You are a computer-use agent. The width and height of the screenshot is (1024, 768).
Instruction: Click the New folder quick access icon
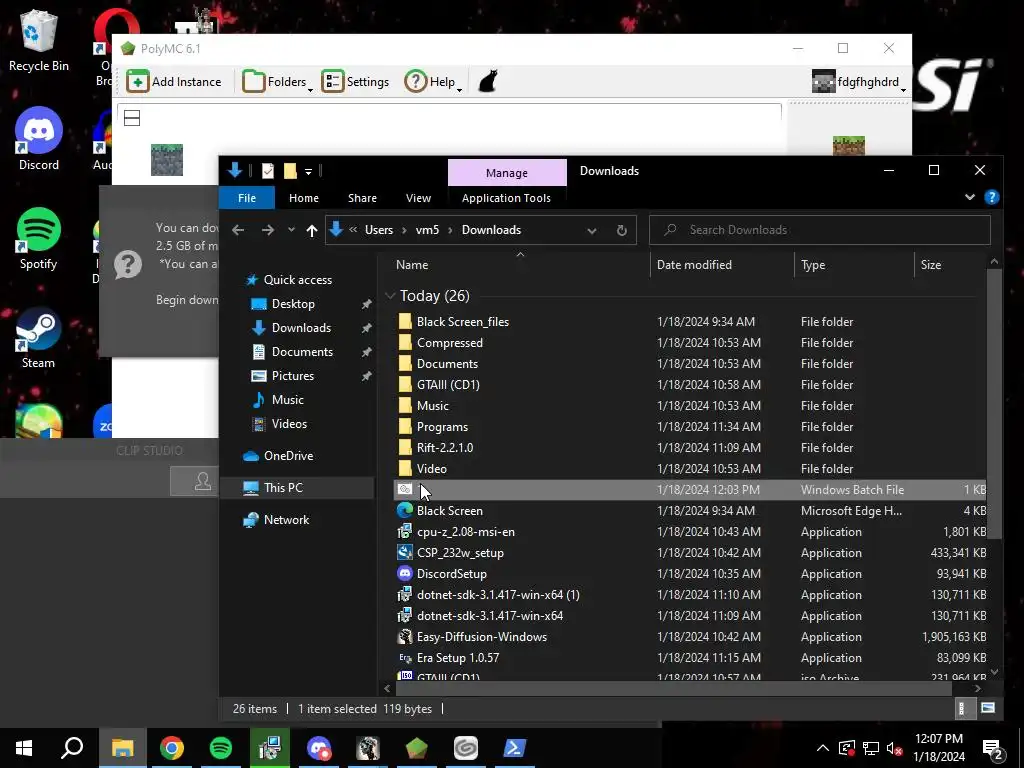[x=290, y=171]
